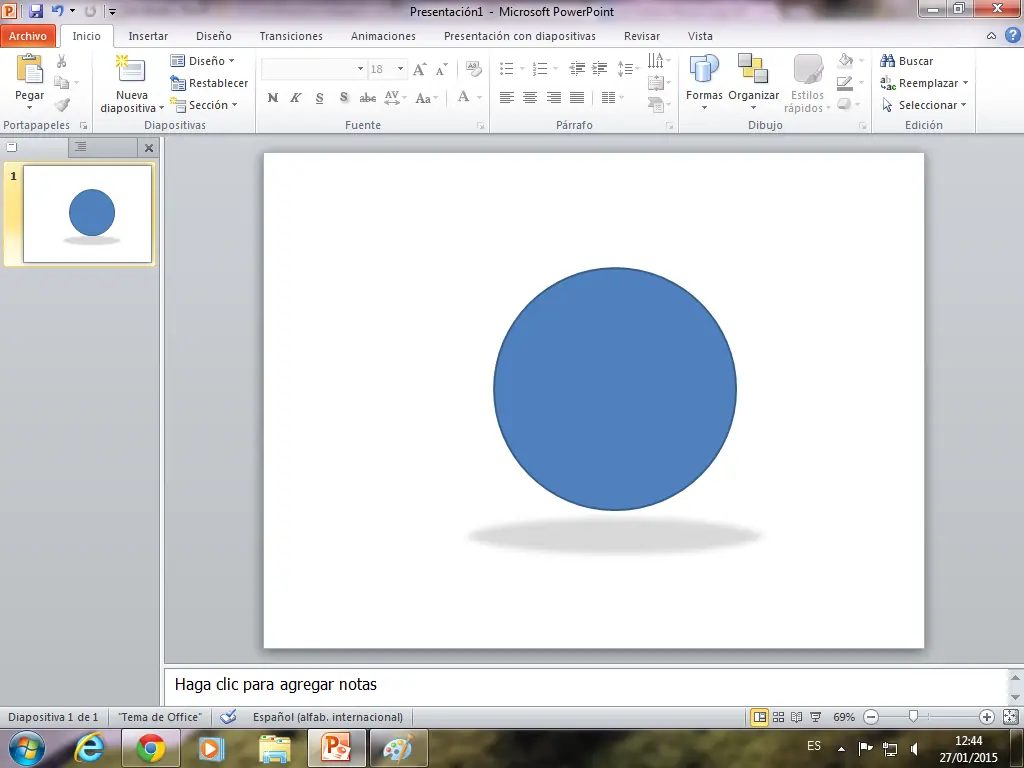1024x768 pixels.
Task: Open the font name combo box
Action: point(313,69)
